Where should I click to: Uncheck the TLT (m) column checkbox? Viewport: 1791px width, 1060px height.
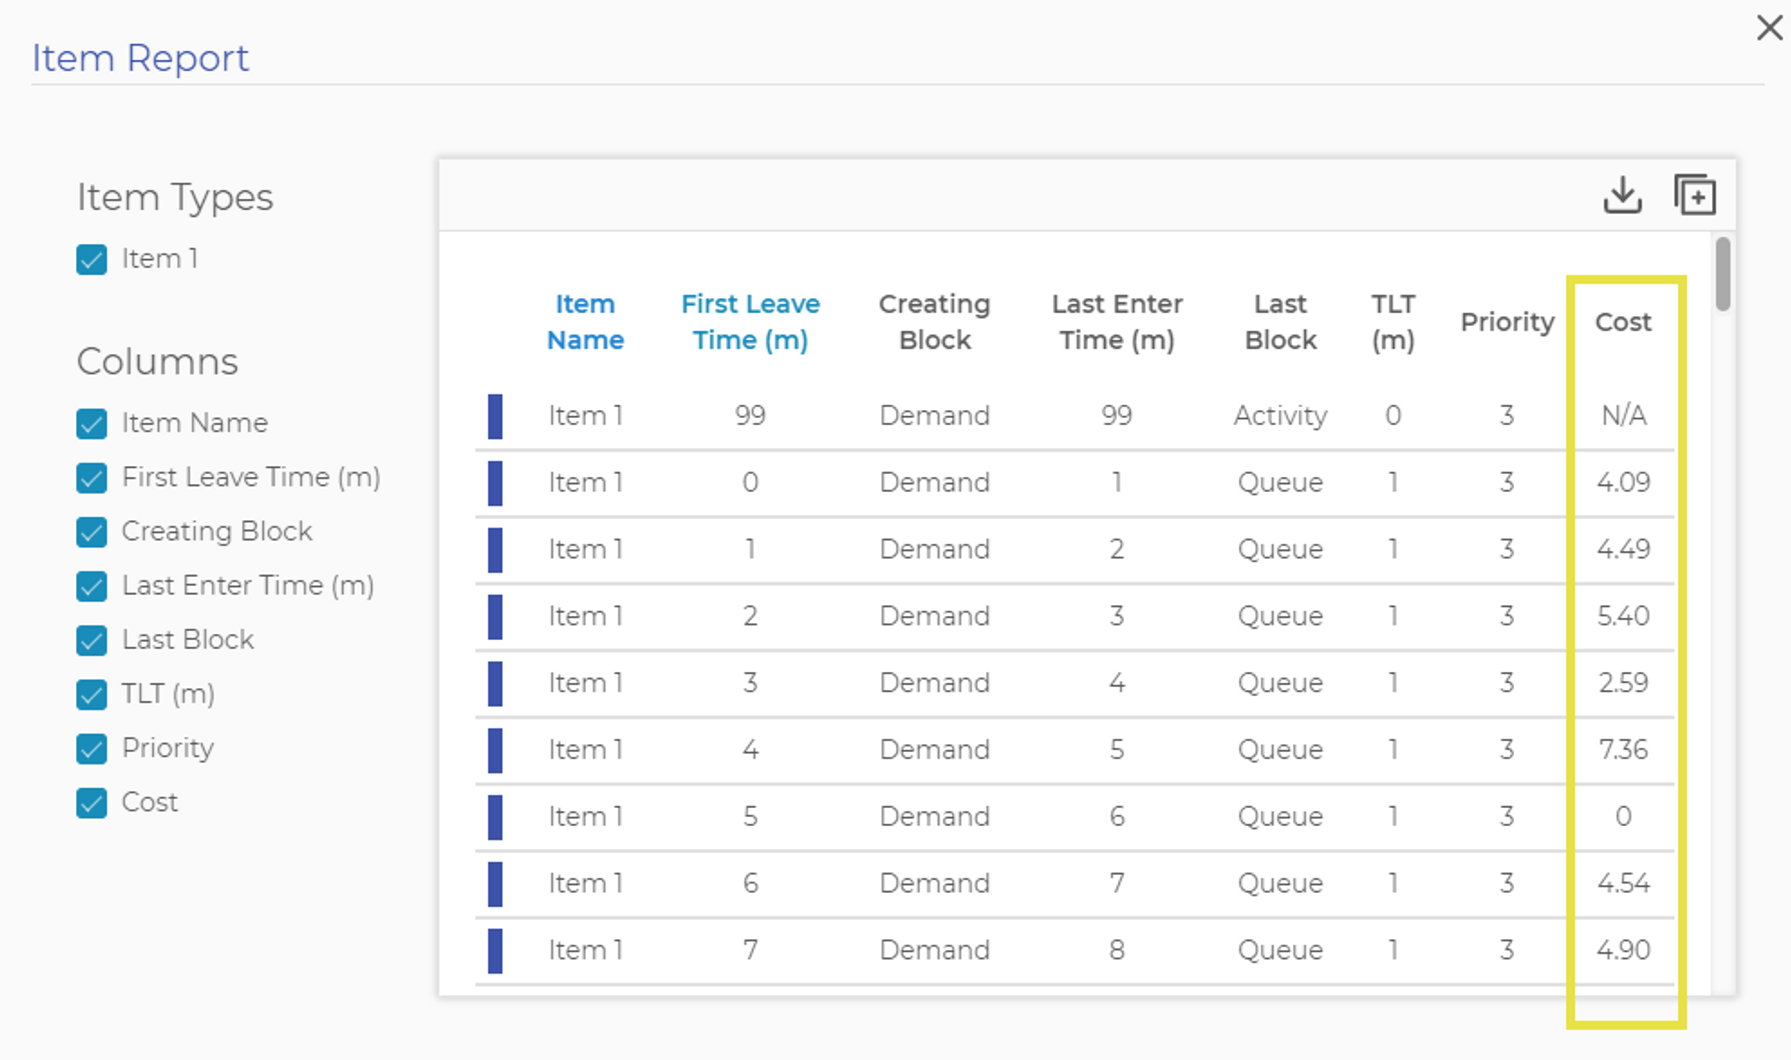tap(92, 695)
